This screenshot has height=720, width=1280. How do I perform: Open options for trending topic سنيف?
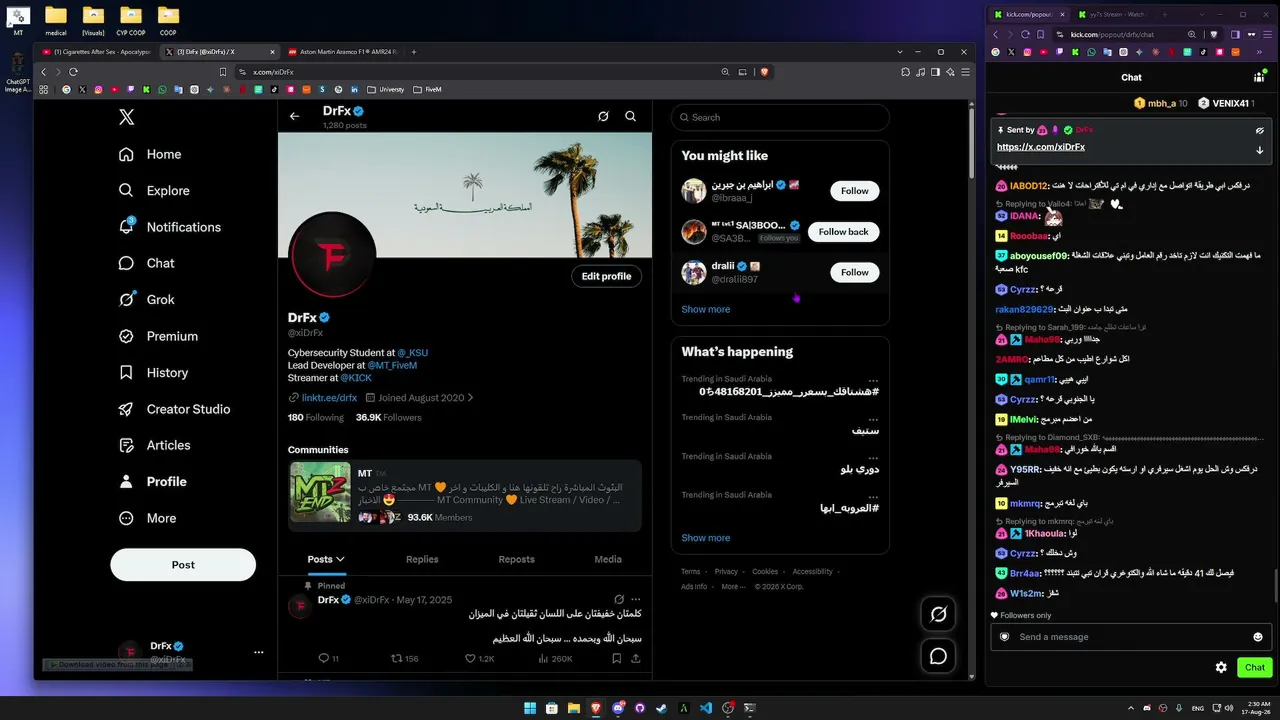coord(873,419)
